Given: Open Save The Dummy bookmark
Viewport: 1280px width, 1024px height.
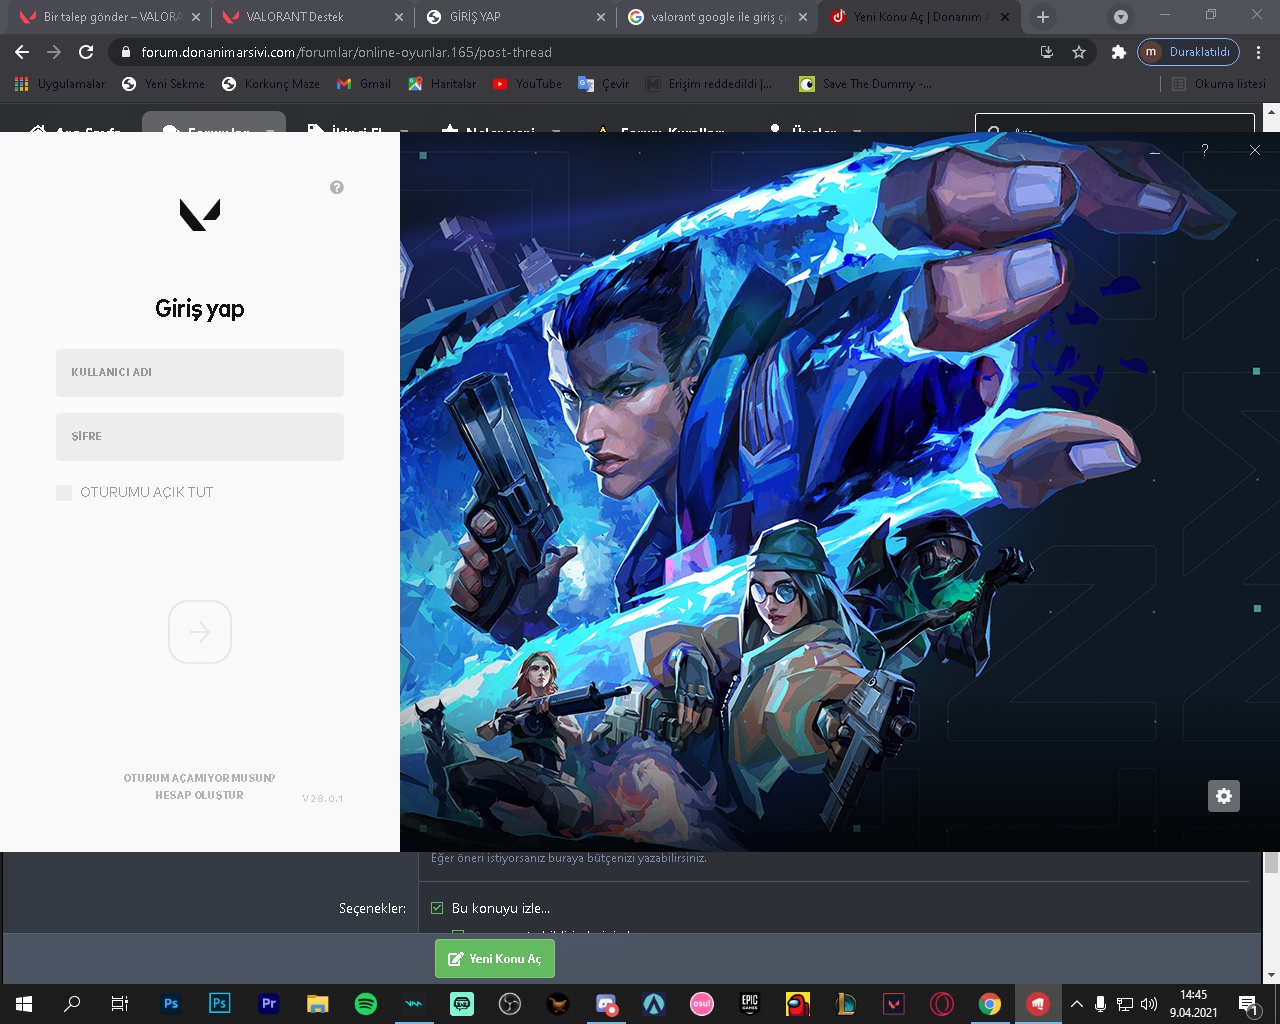Looking at the screenshot, I should click(x=866, y=84).
